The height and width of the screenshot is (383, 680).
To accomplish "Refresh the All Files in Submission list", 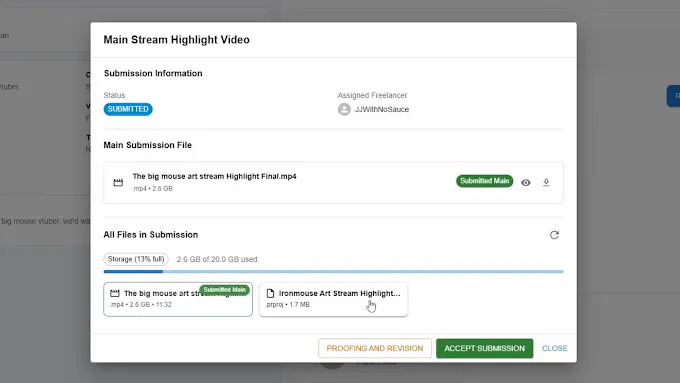I will (554, 235).
